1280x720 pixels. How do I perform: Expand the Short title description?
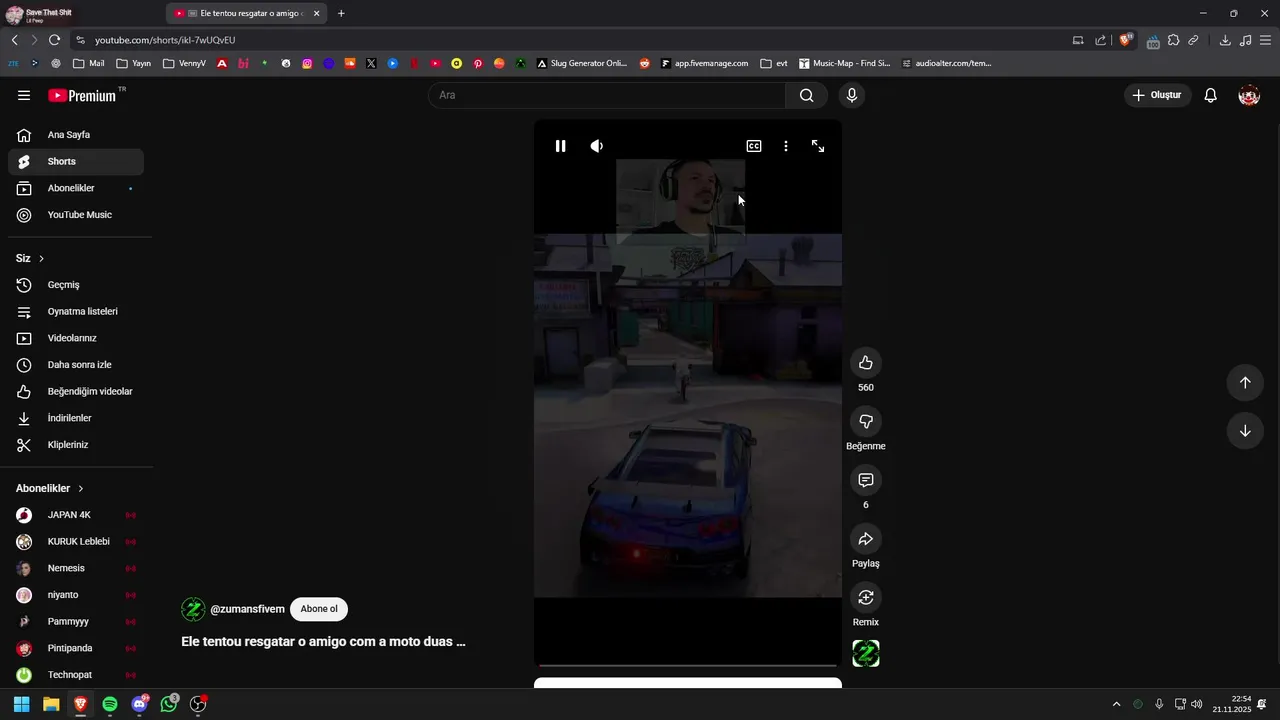[x=323, y=642]
